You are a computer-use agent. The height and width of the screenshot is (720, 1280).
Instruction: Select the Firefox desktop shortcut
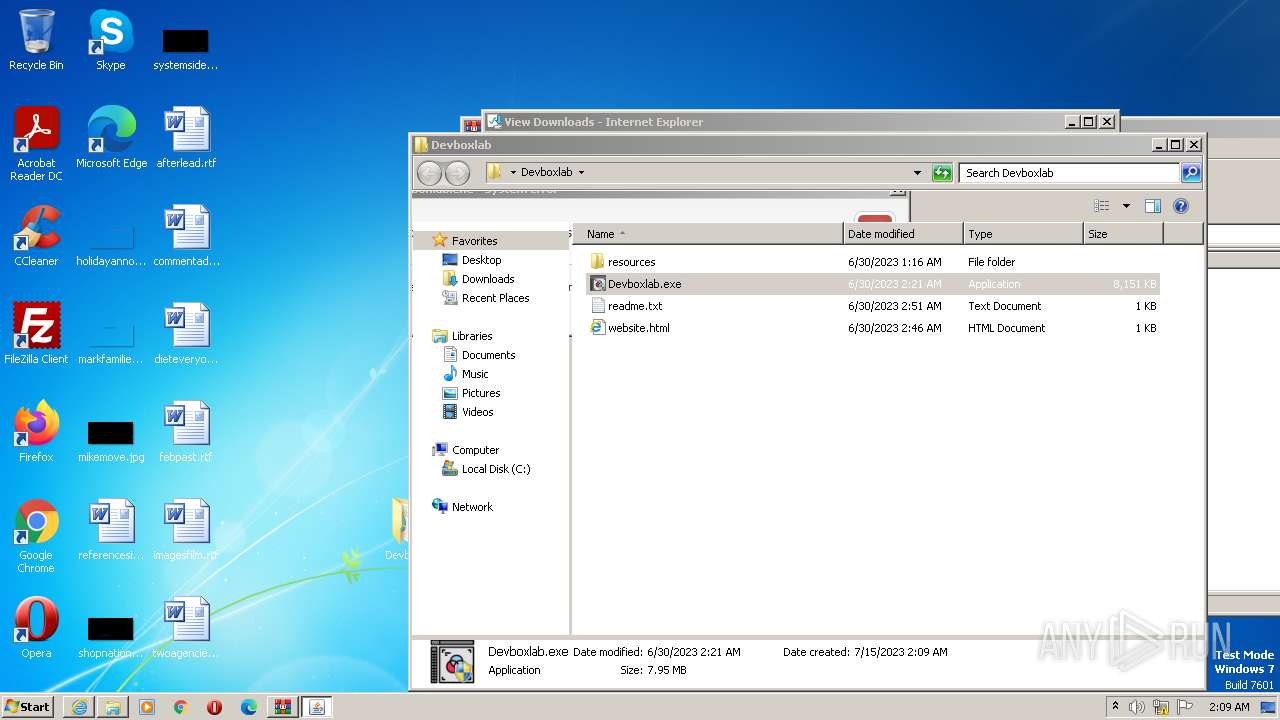click(x=36, y=432)
